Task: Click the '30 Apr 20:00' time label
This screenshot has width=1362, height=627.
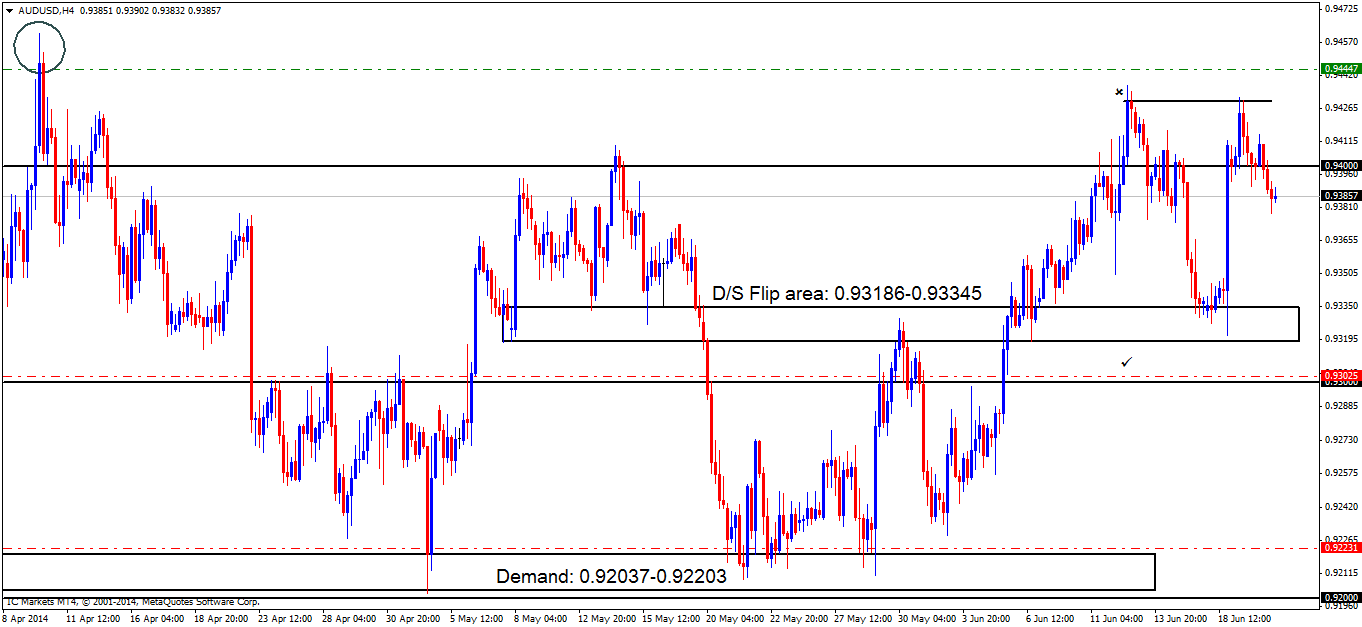Action: click(x=415, y=618)
